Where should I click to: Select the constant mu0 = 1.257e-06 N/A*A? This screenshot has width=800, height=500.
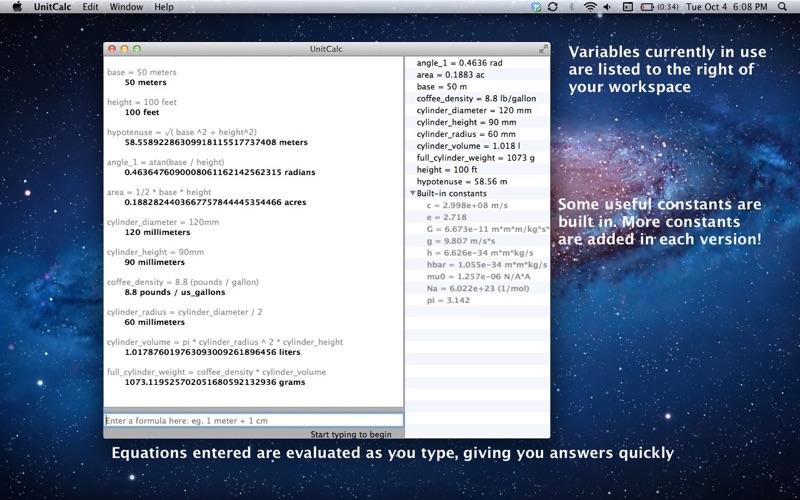pyautogui.click(x=478, y=277)
